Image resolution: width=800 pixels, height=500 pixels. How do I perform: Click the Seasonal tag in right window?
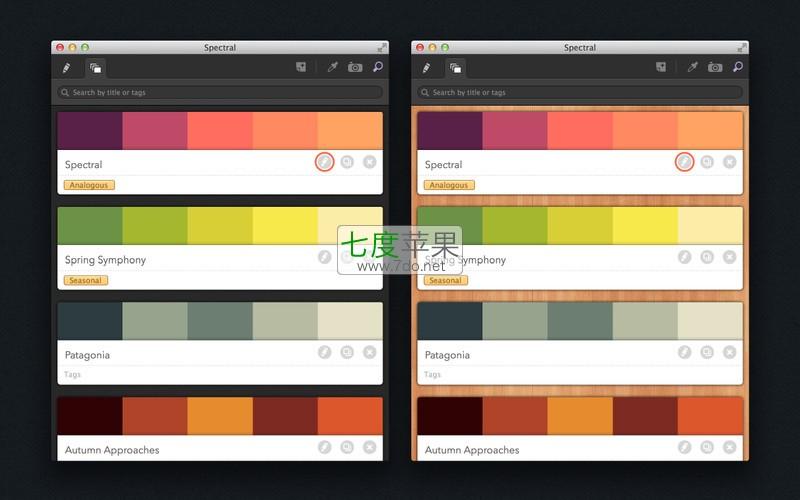[445, 280]
